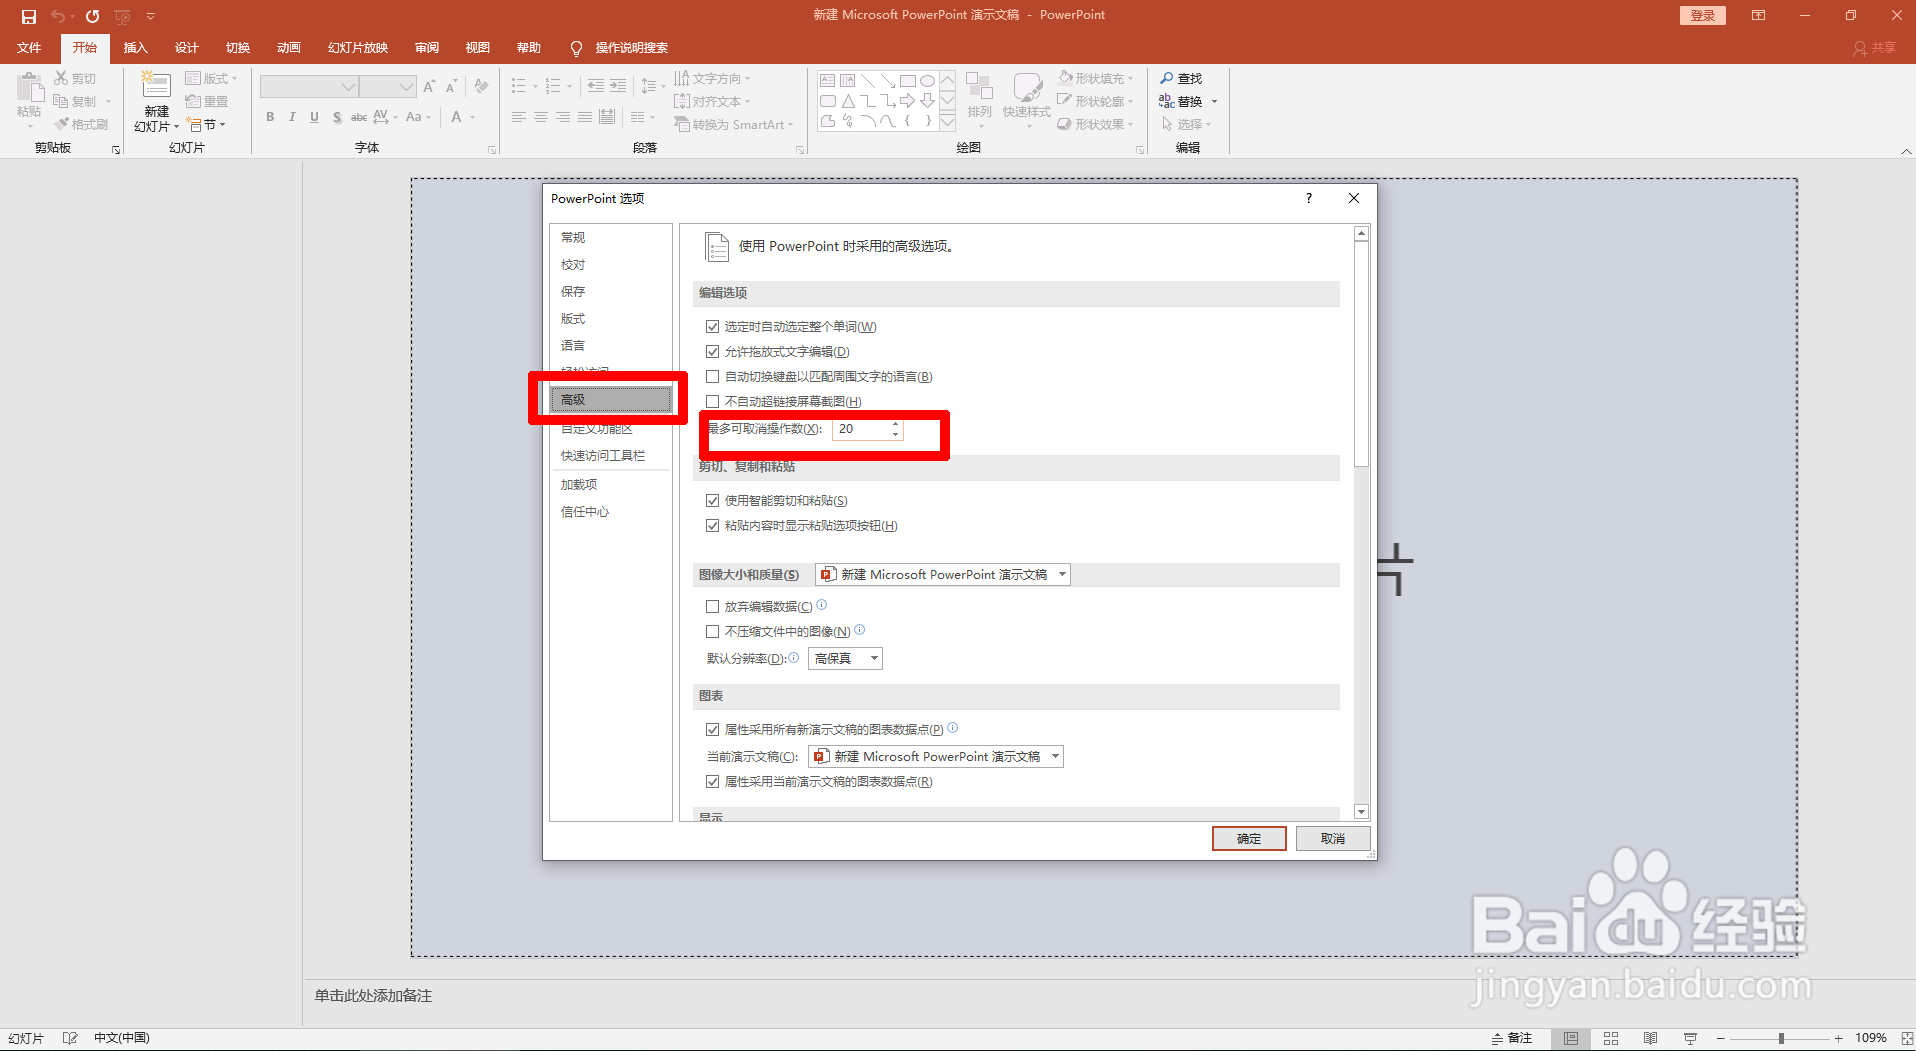
Task: Click the Find magnifier icon
Action: 1166,78
